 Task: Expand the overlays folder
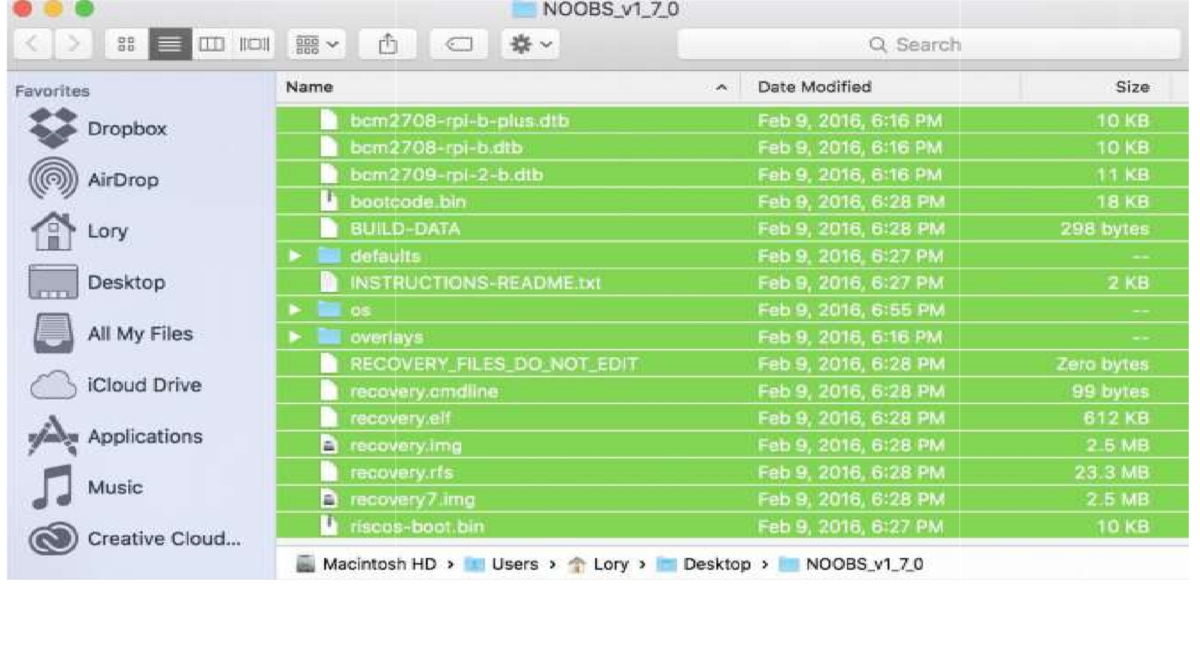coord(295,337)
